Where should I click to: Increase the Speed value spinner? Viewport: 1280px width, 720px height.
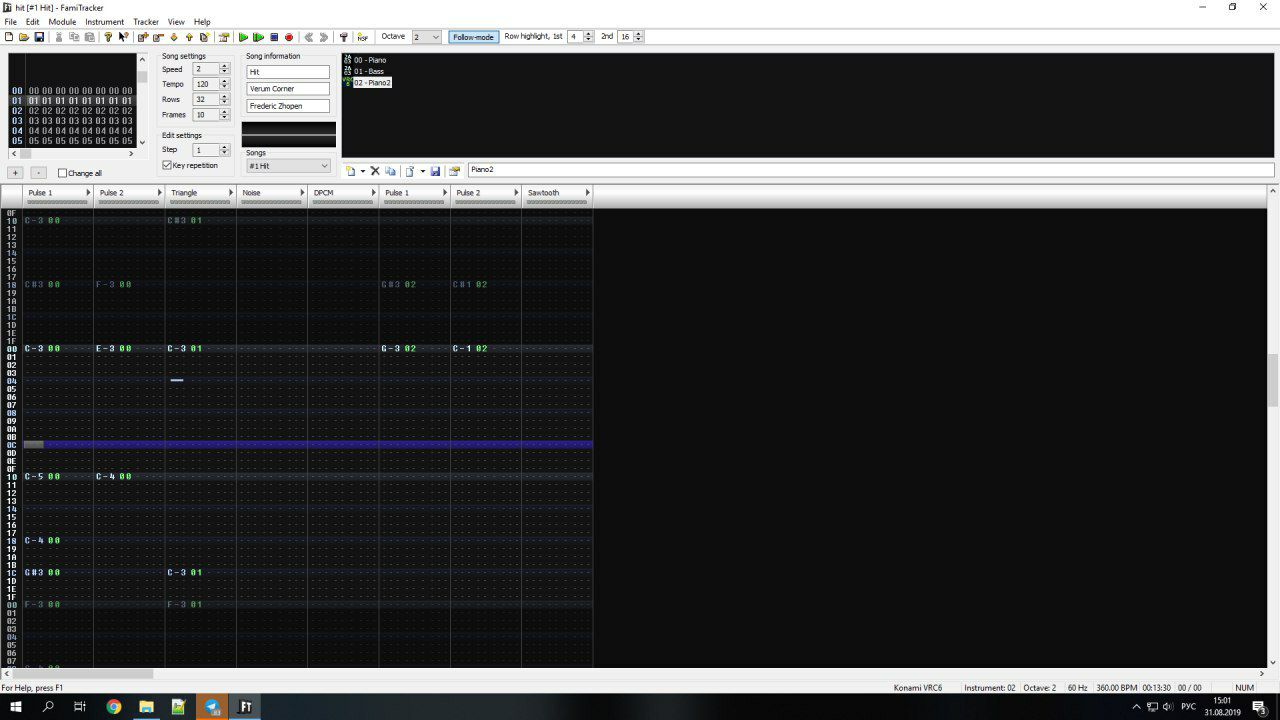(x=224, y=66)
